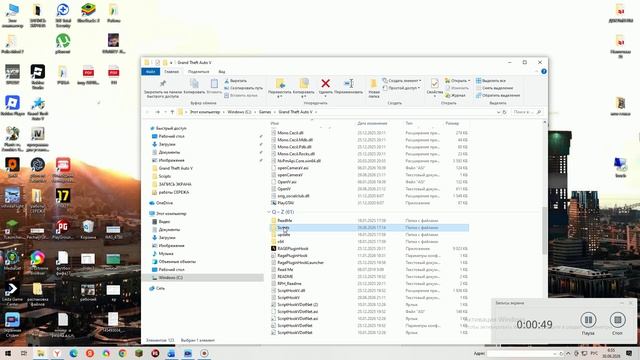Screen dimensions: 640x360
Task: Open the File (Файл) tab
Action: pyautogui.click(x=151, y=72)
